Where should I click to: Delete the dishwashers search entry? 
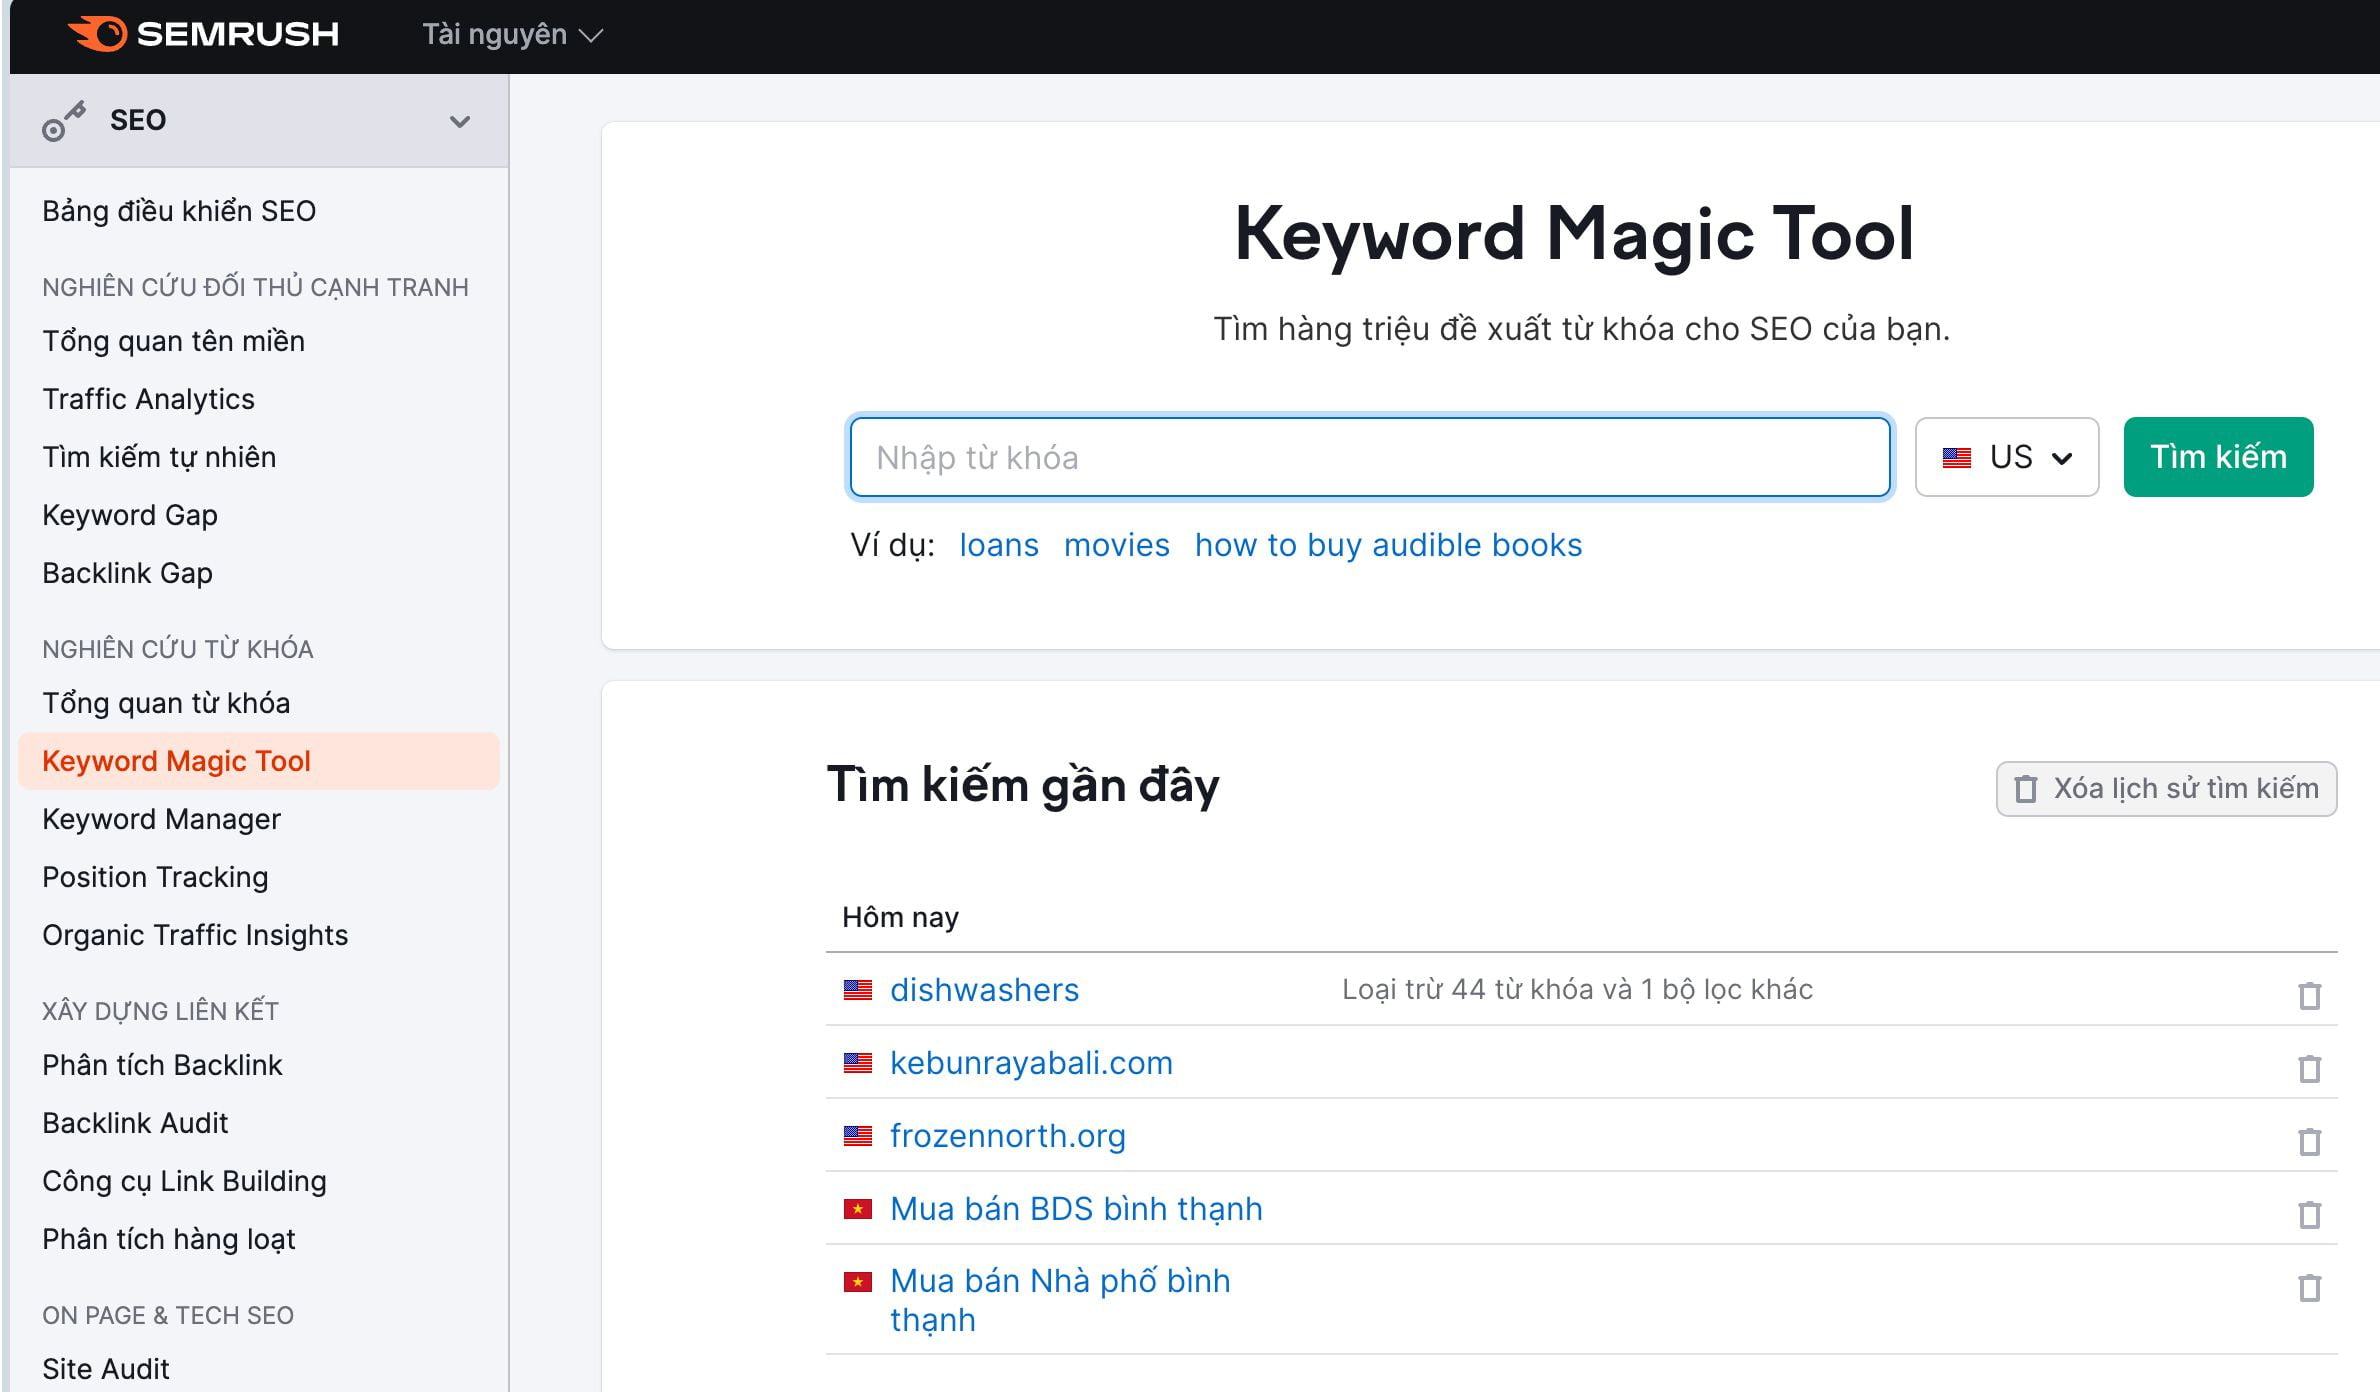(x=2309, y=995)
